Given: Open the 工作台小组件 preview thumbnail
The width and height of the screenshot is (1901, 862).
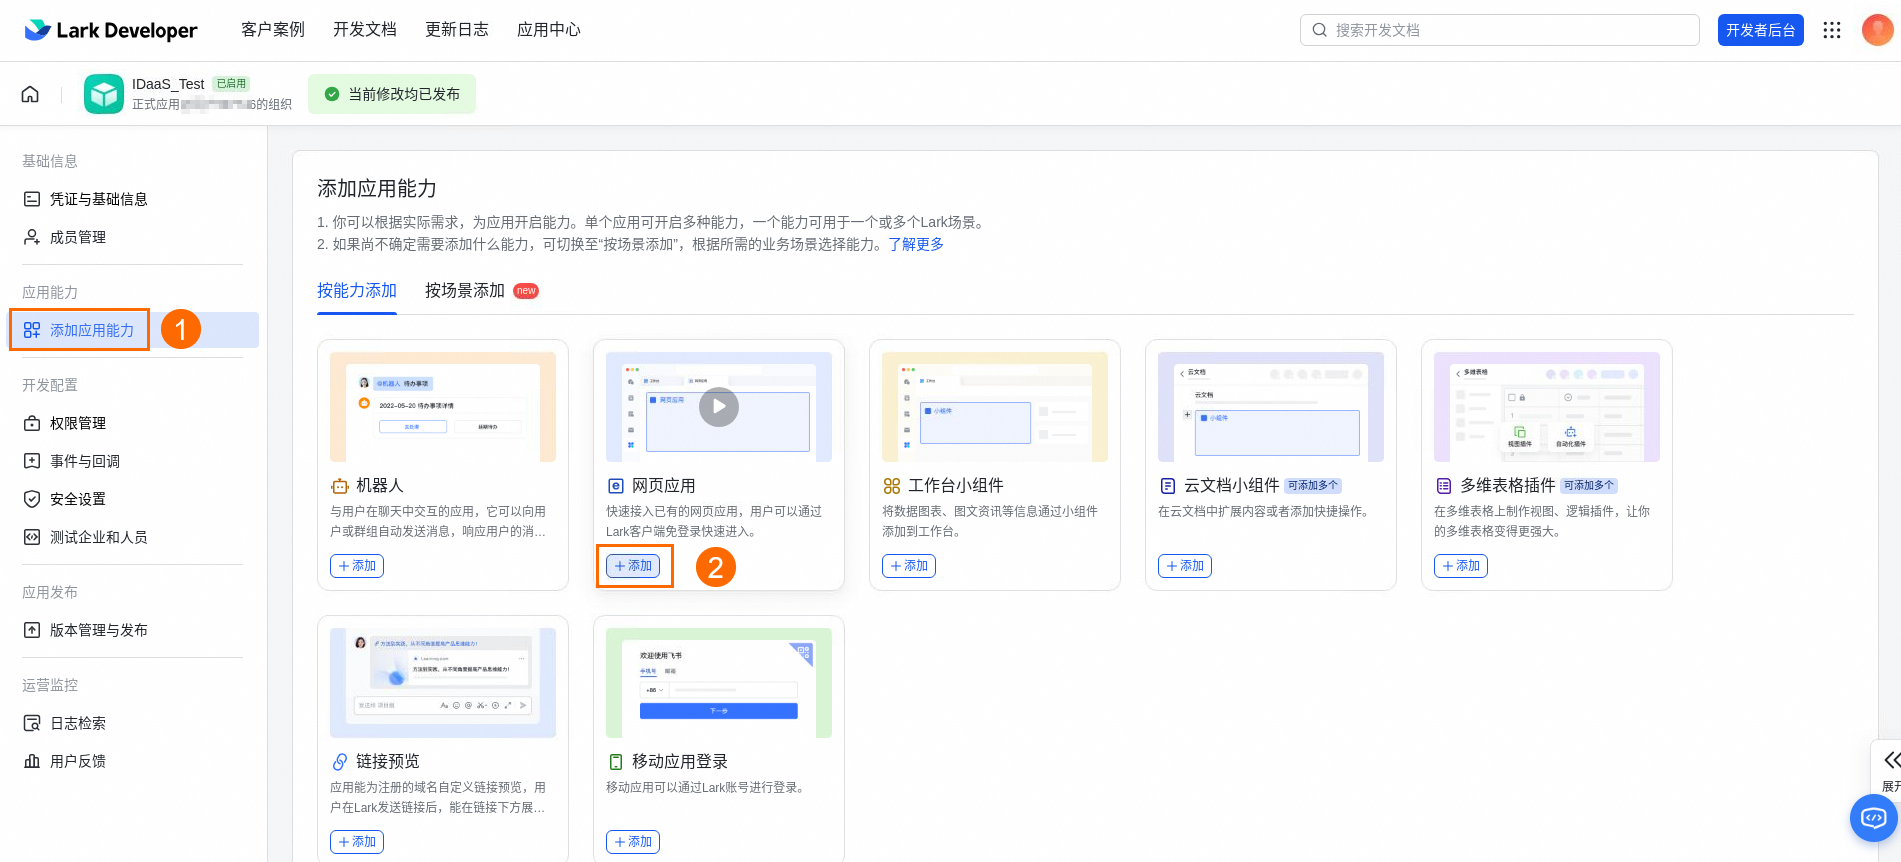Looking at the screenshot, I should [x=995, y=407].
